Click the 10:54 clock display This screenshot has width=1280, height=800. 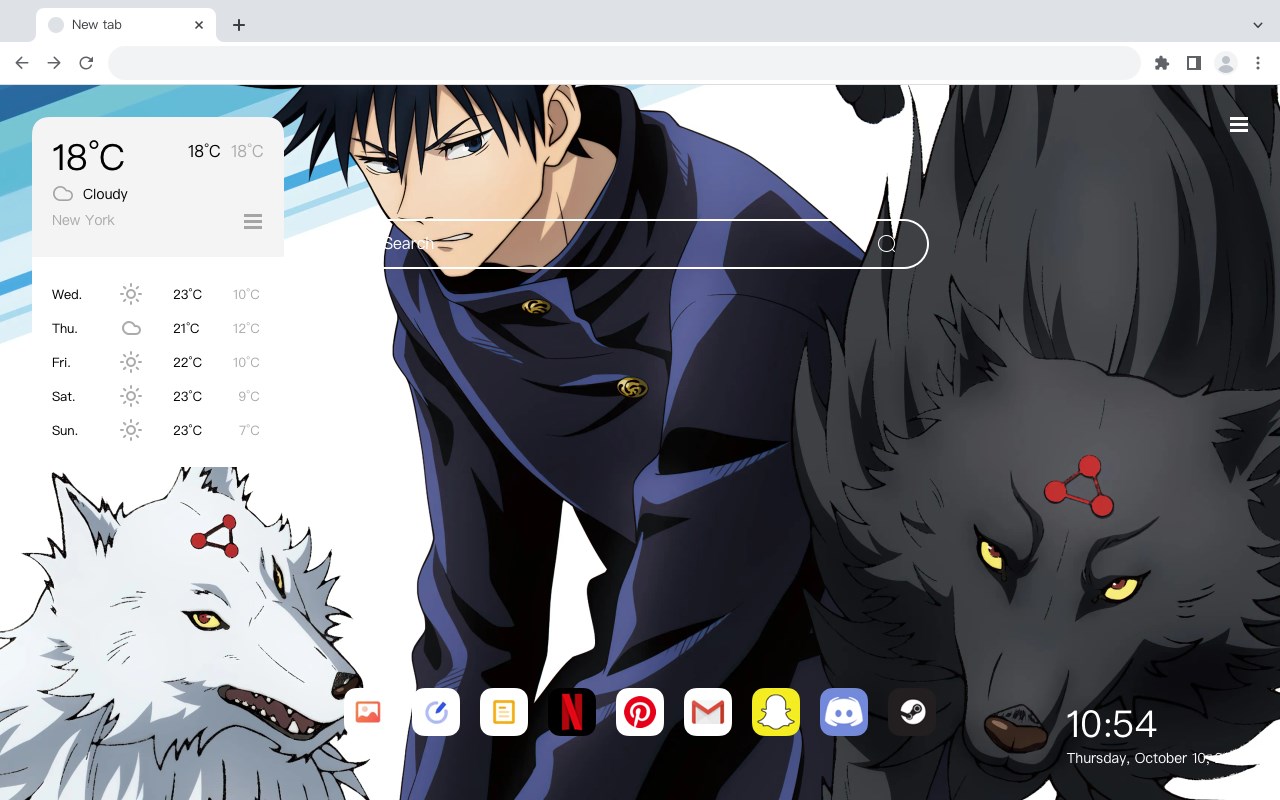tap(1111, 724)
